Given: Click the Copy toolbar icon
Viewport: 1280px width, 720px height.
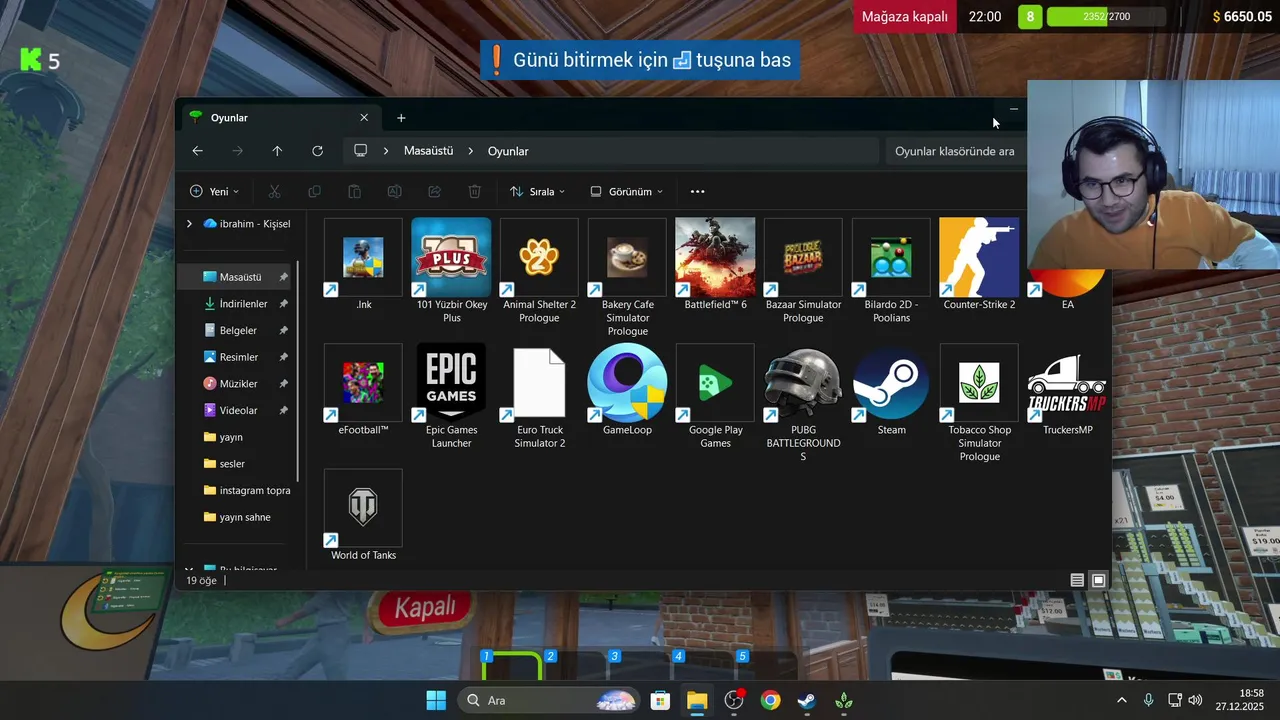Looking at the screenshot, I should point(314,191).
